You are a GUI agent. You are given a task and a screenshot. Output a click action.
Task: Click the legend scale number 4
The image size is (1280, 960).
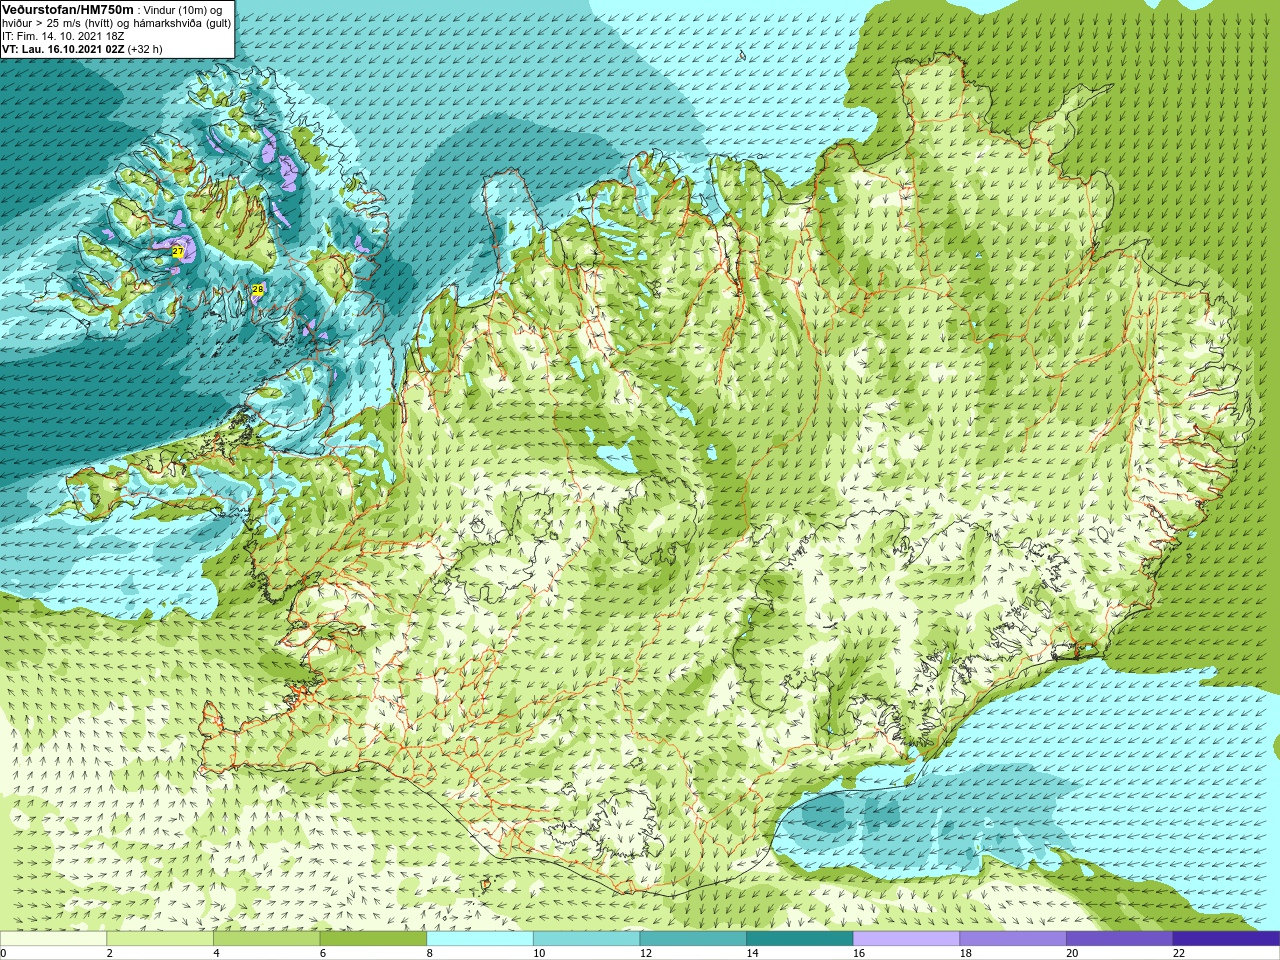[216, 953]
